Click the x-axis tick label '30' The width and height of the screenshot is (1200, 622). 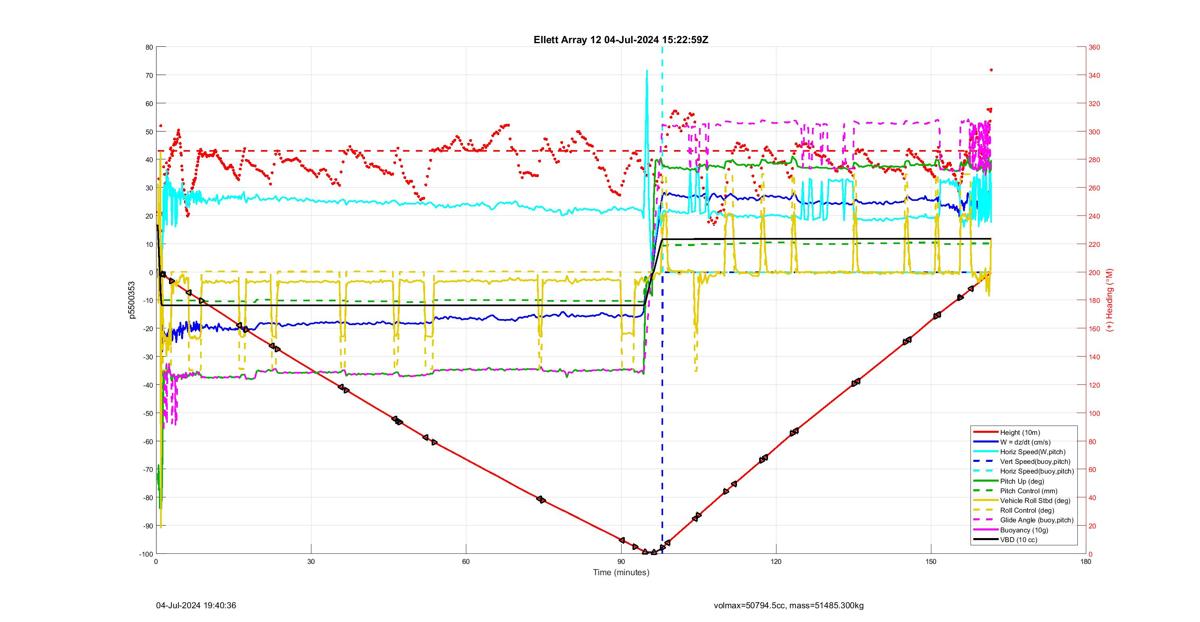(311, 562)
